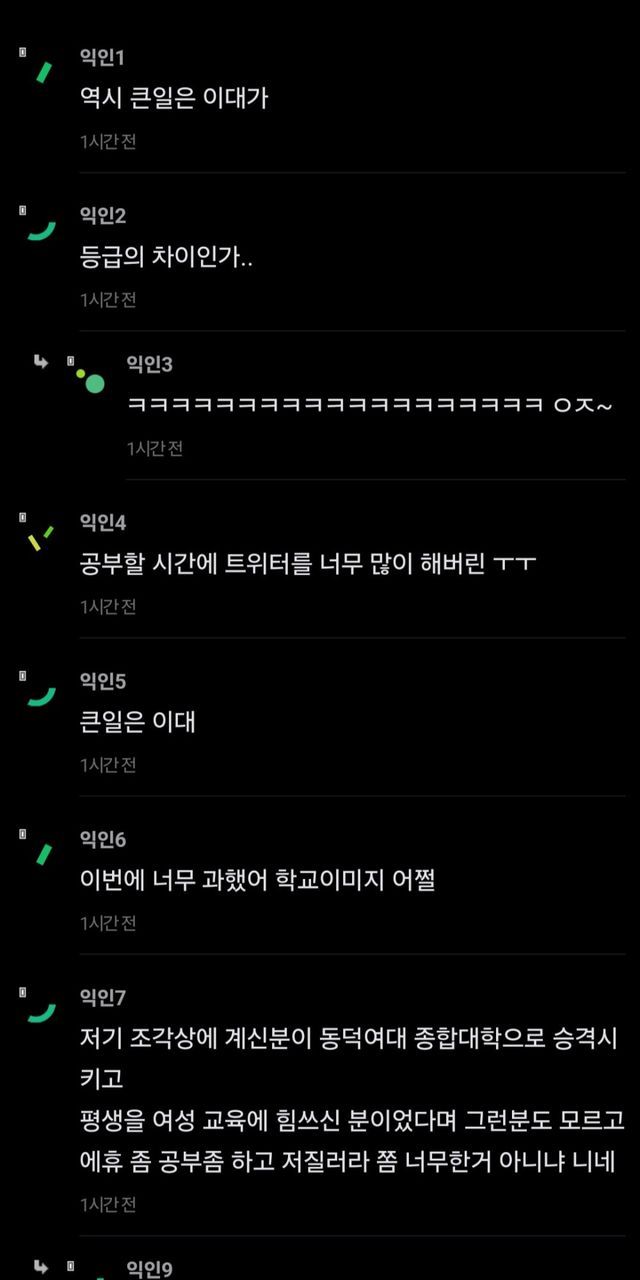
Task: Select the comment '이번에 너무 과했어 학교이미지 어쩔'
Action: click(257, 880)
